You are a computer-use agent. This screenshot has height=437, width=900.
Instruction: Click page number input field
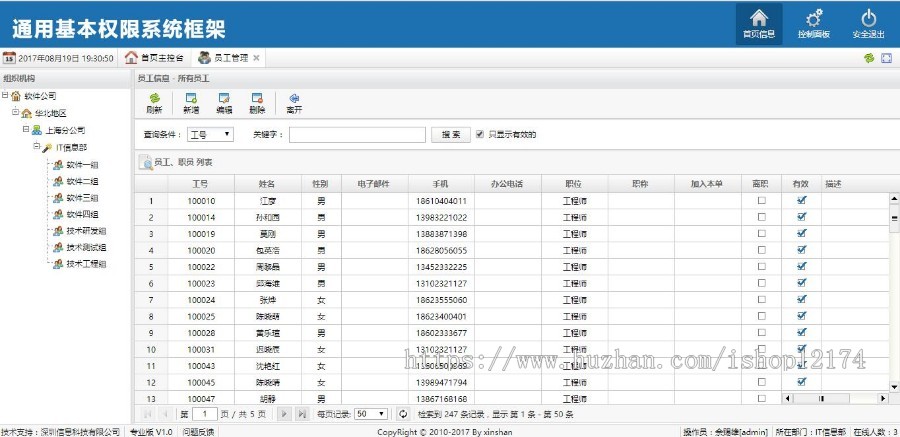[x=205, y=413]
